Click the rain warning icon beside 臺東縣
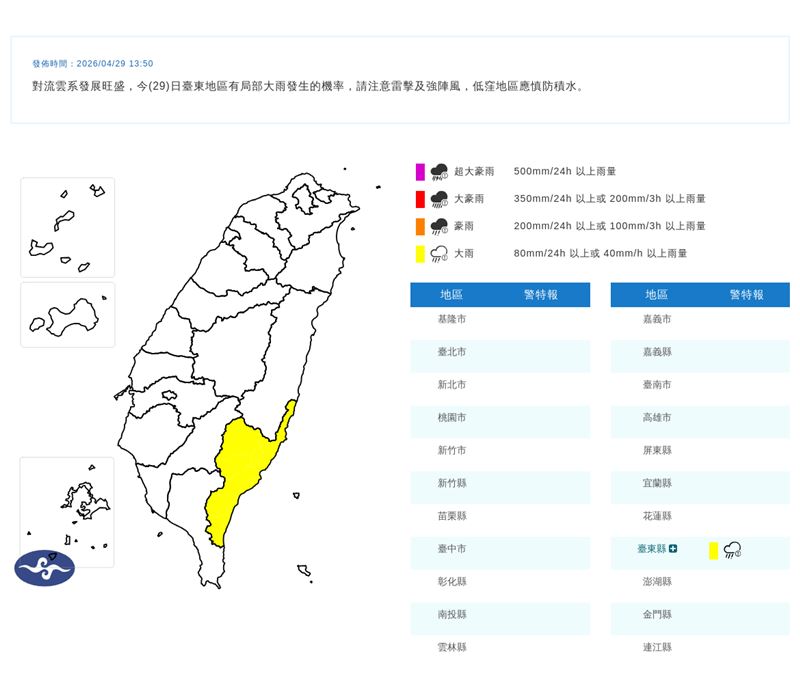 pos(733,550)
